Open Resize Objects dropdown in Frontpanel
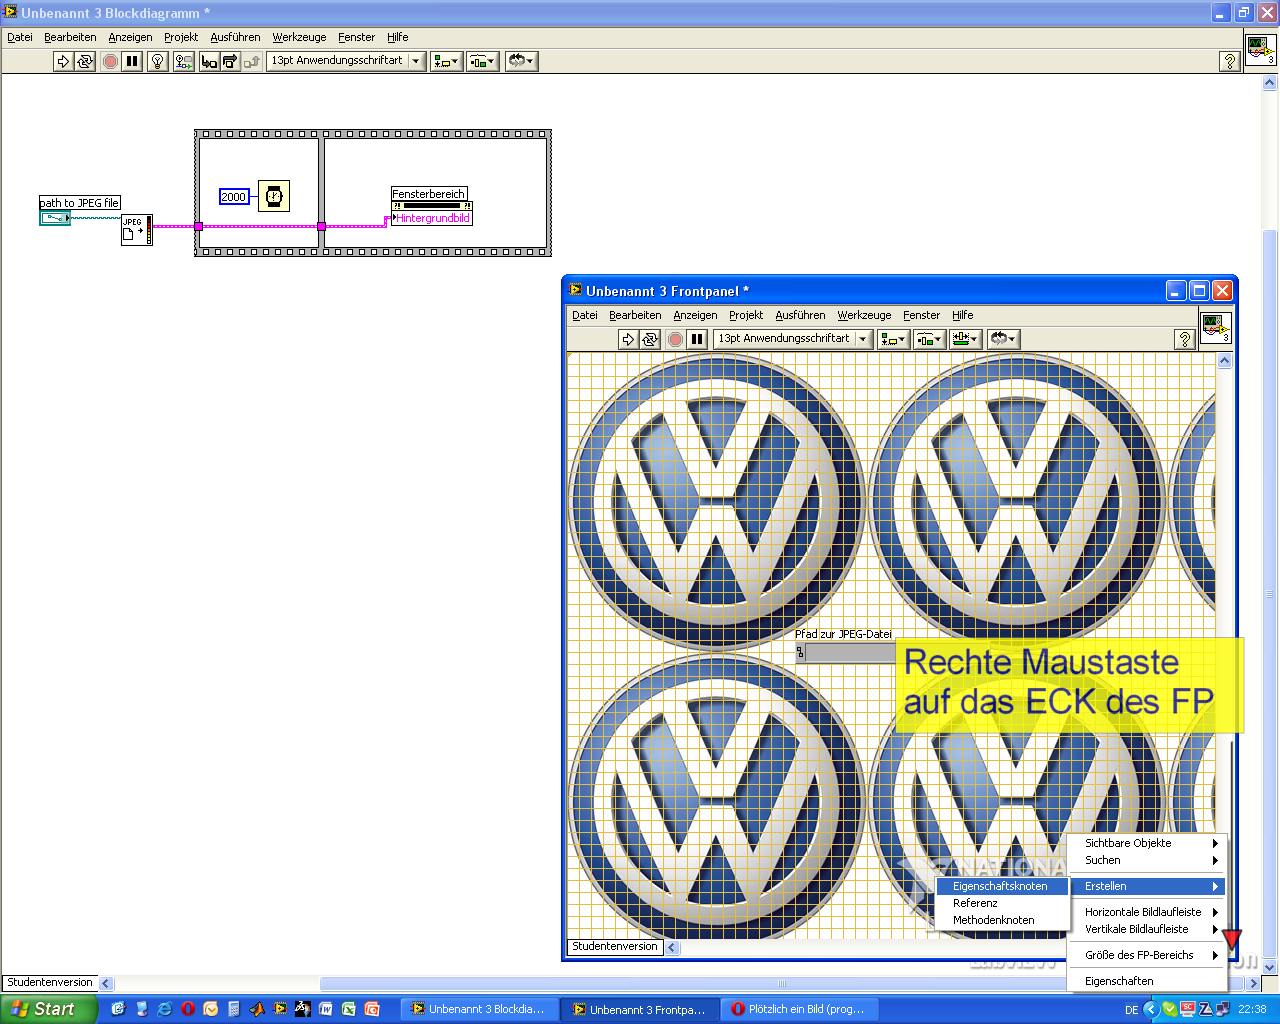Image resolution: width=1280 pixels, height=1024 pixels. (x=965, y=339)
